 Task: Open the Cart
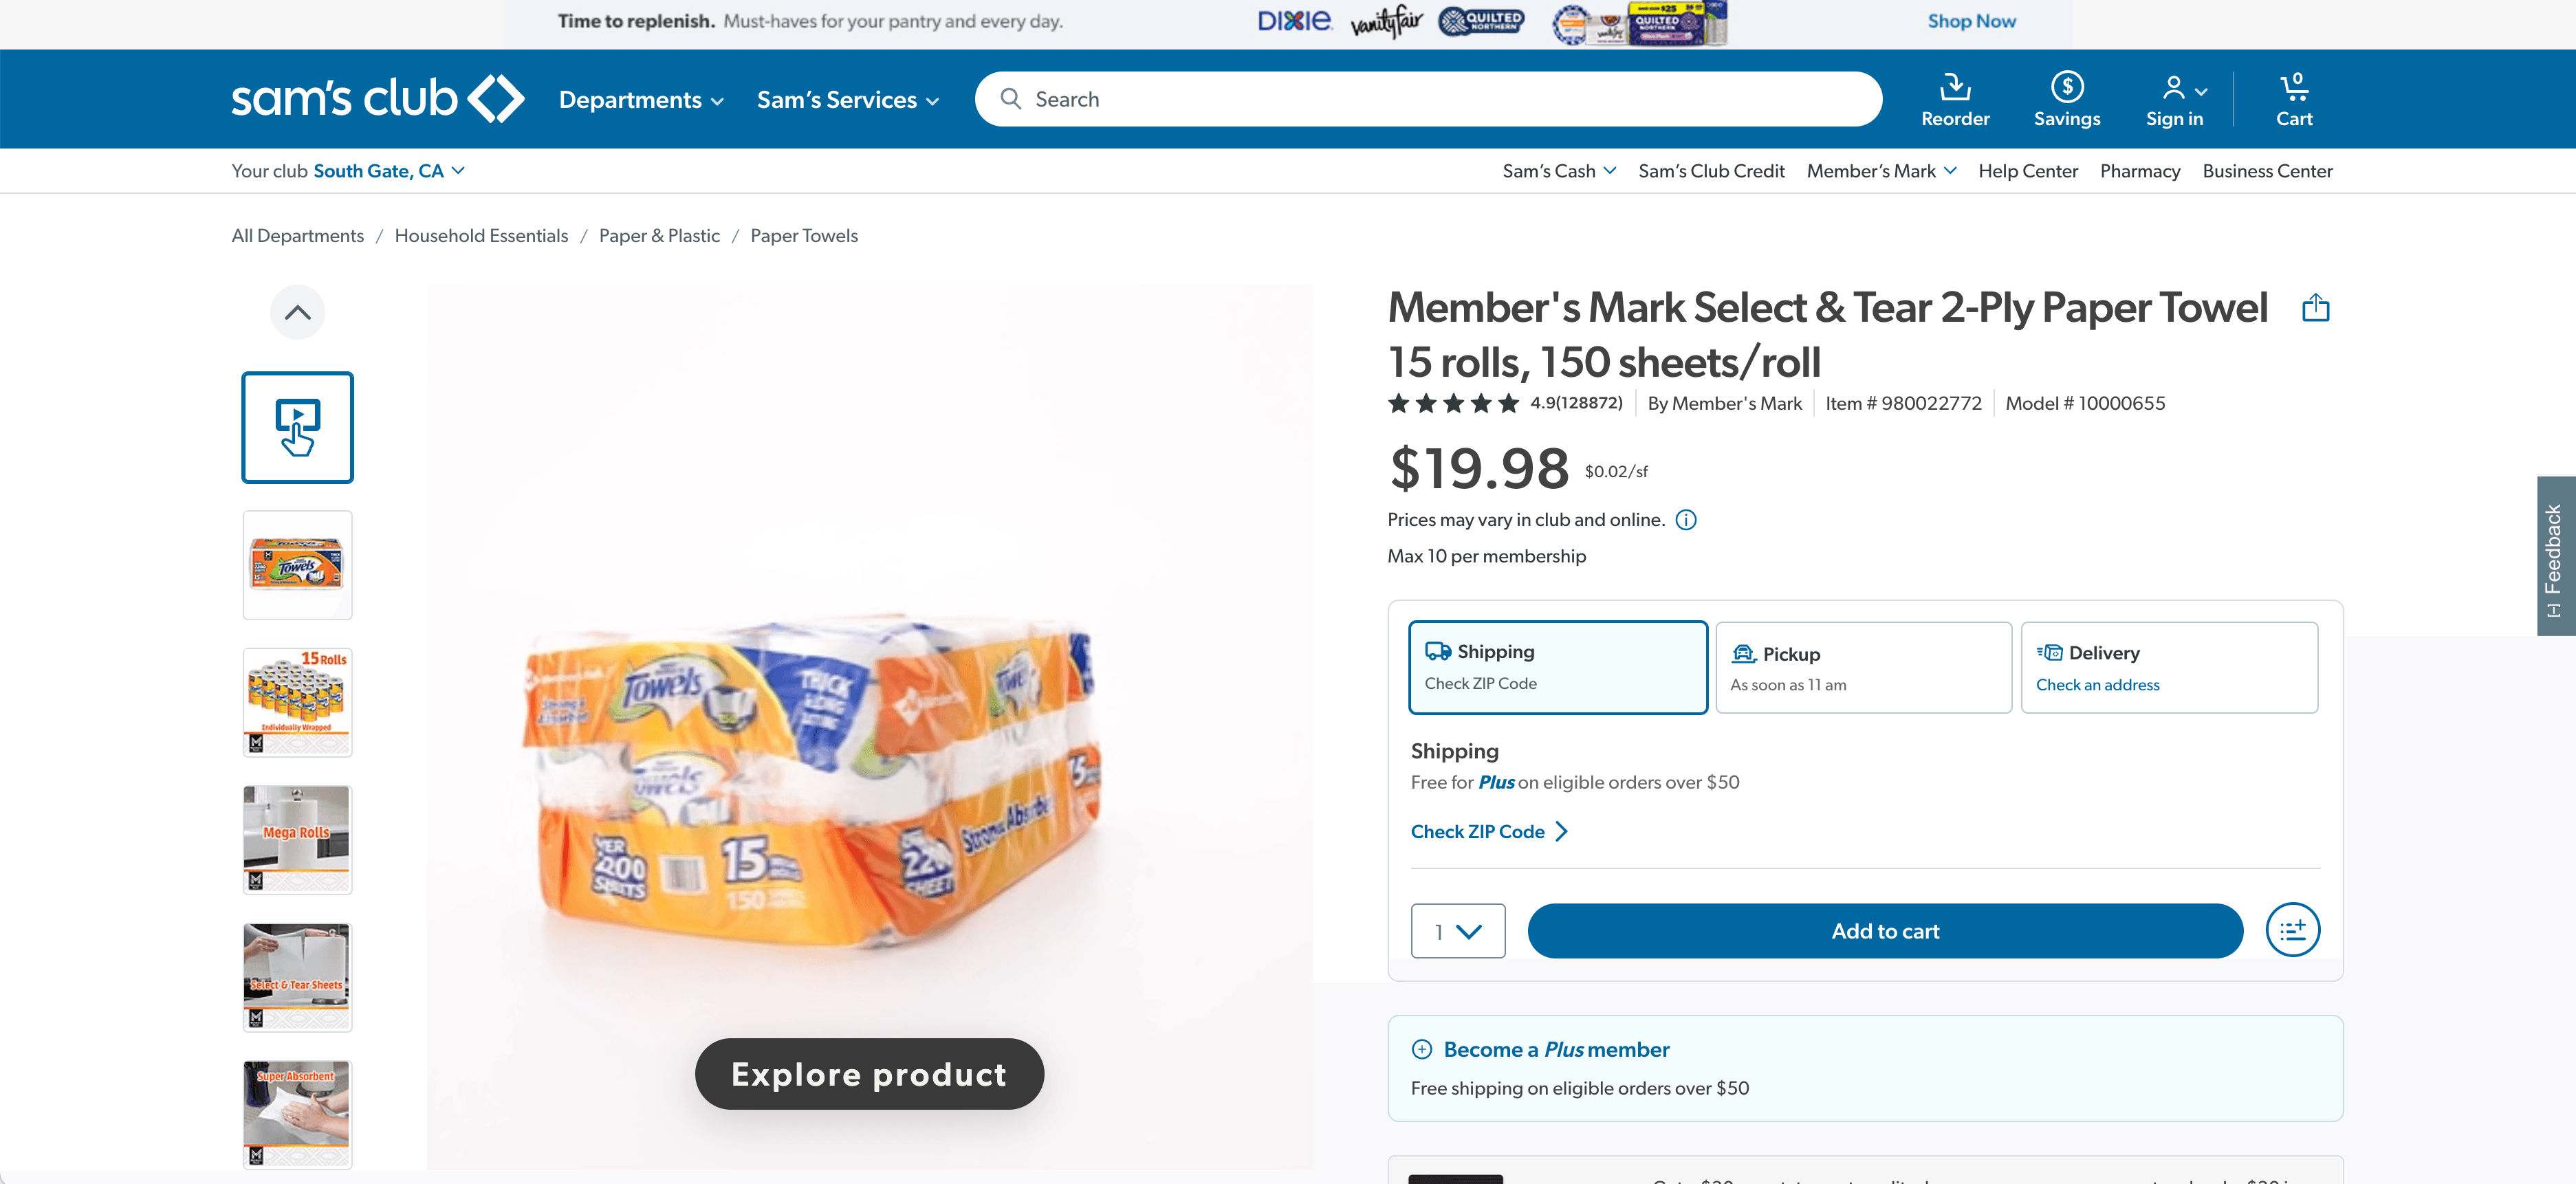click(x=2292, y=98)
